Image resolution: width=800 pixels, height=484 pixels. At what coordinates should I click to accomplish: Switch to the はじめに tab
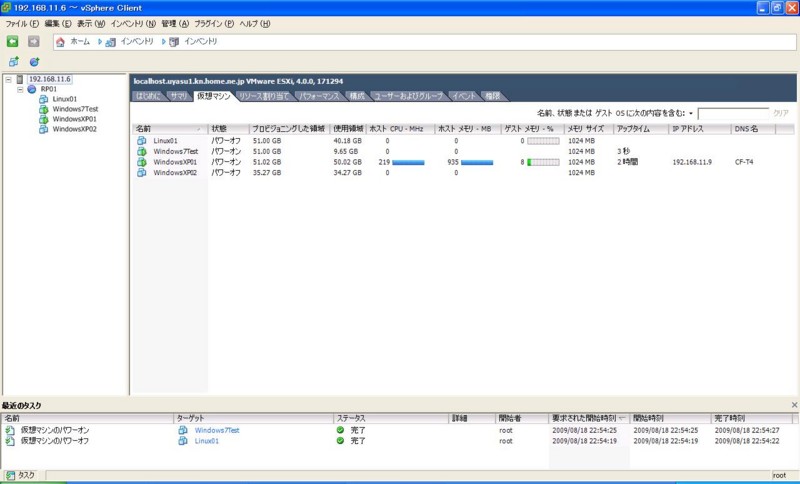tap(148, 96)
